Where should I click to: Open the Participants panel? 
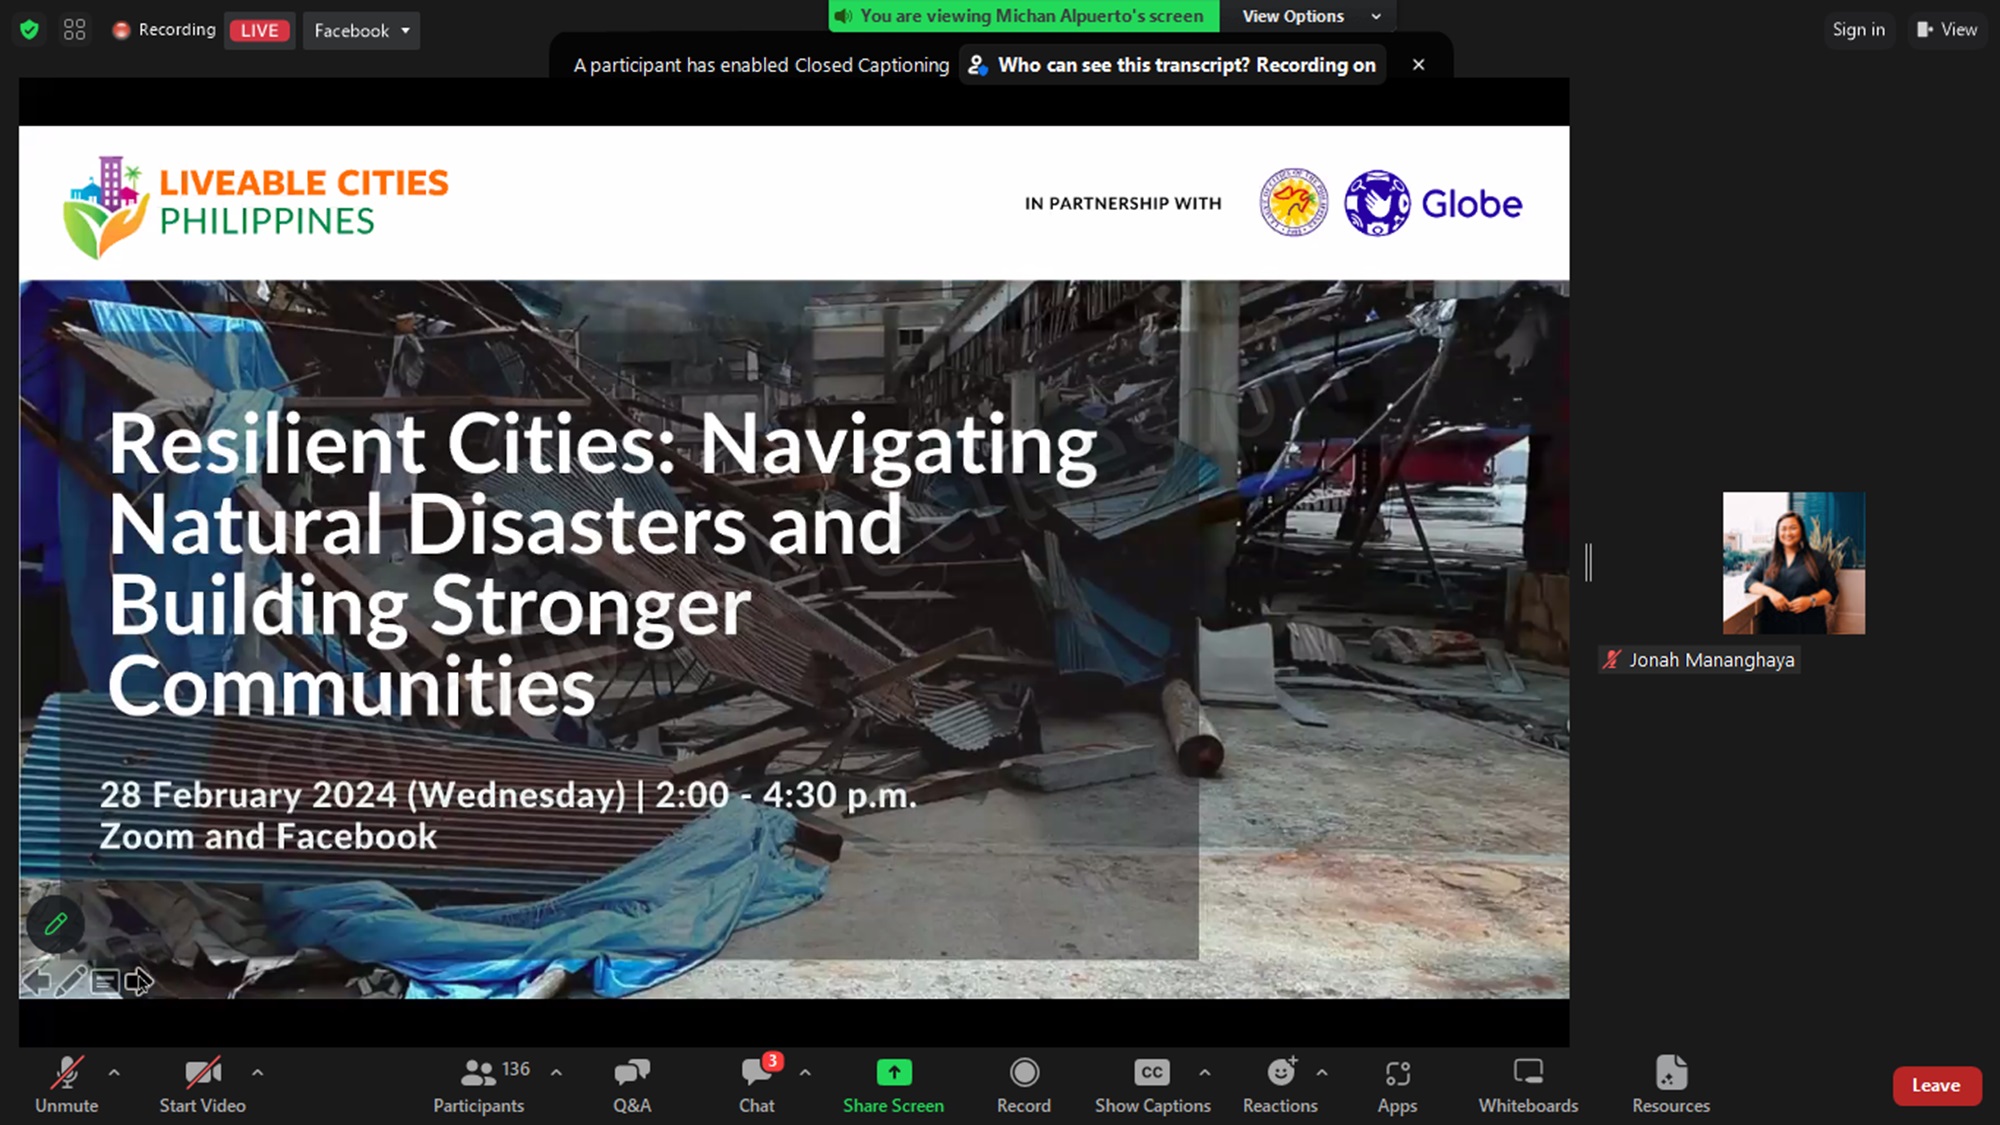[x=479, y=1085]
